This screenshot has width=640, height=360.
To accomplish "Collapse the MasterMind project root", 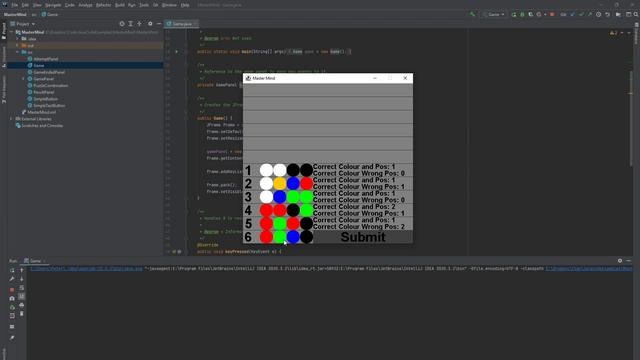I will [x=12, y=32].
